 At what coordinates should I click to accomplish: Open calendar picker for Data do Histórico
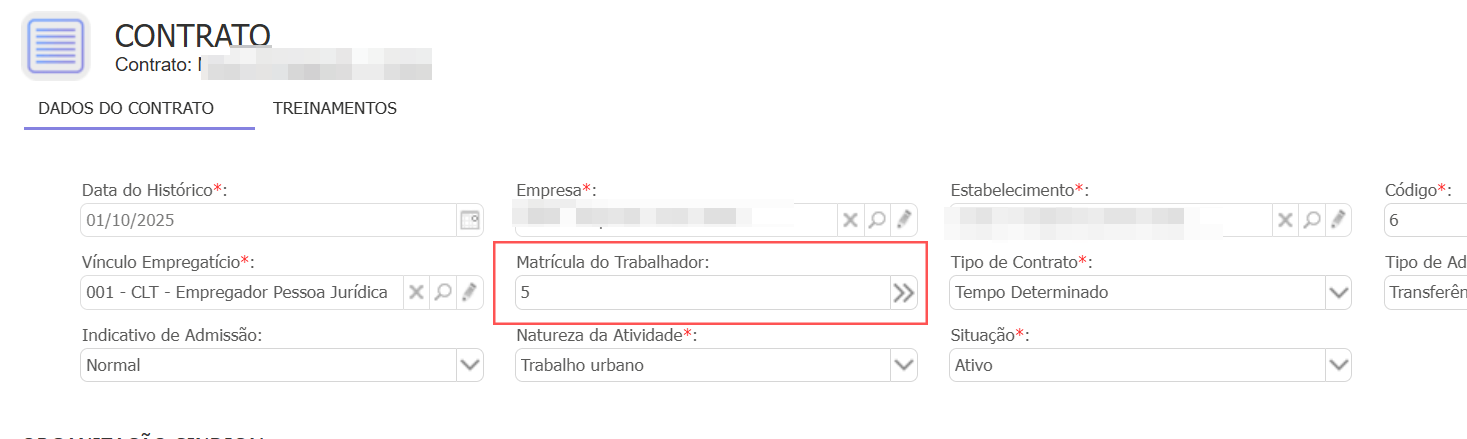tap(469, 220)
